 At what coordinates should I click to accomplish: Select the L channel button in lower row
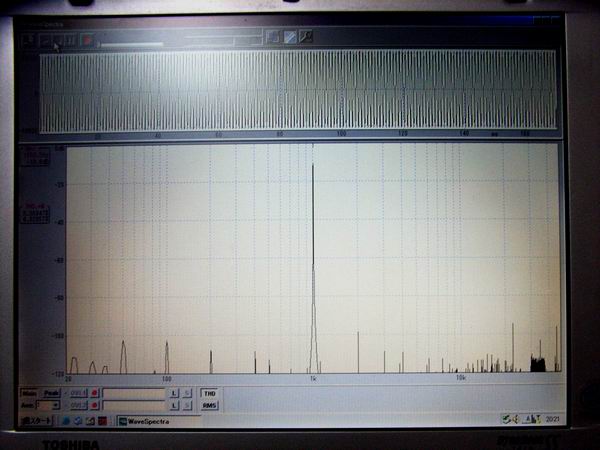pyautogui.click(x=173, y=405)
